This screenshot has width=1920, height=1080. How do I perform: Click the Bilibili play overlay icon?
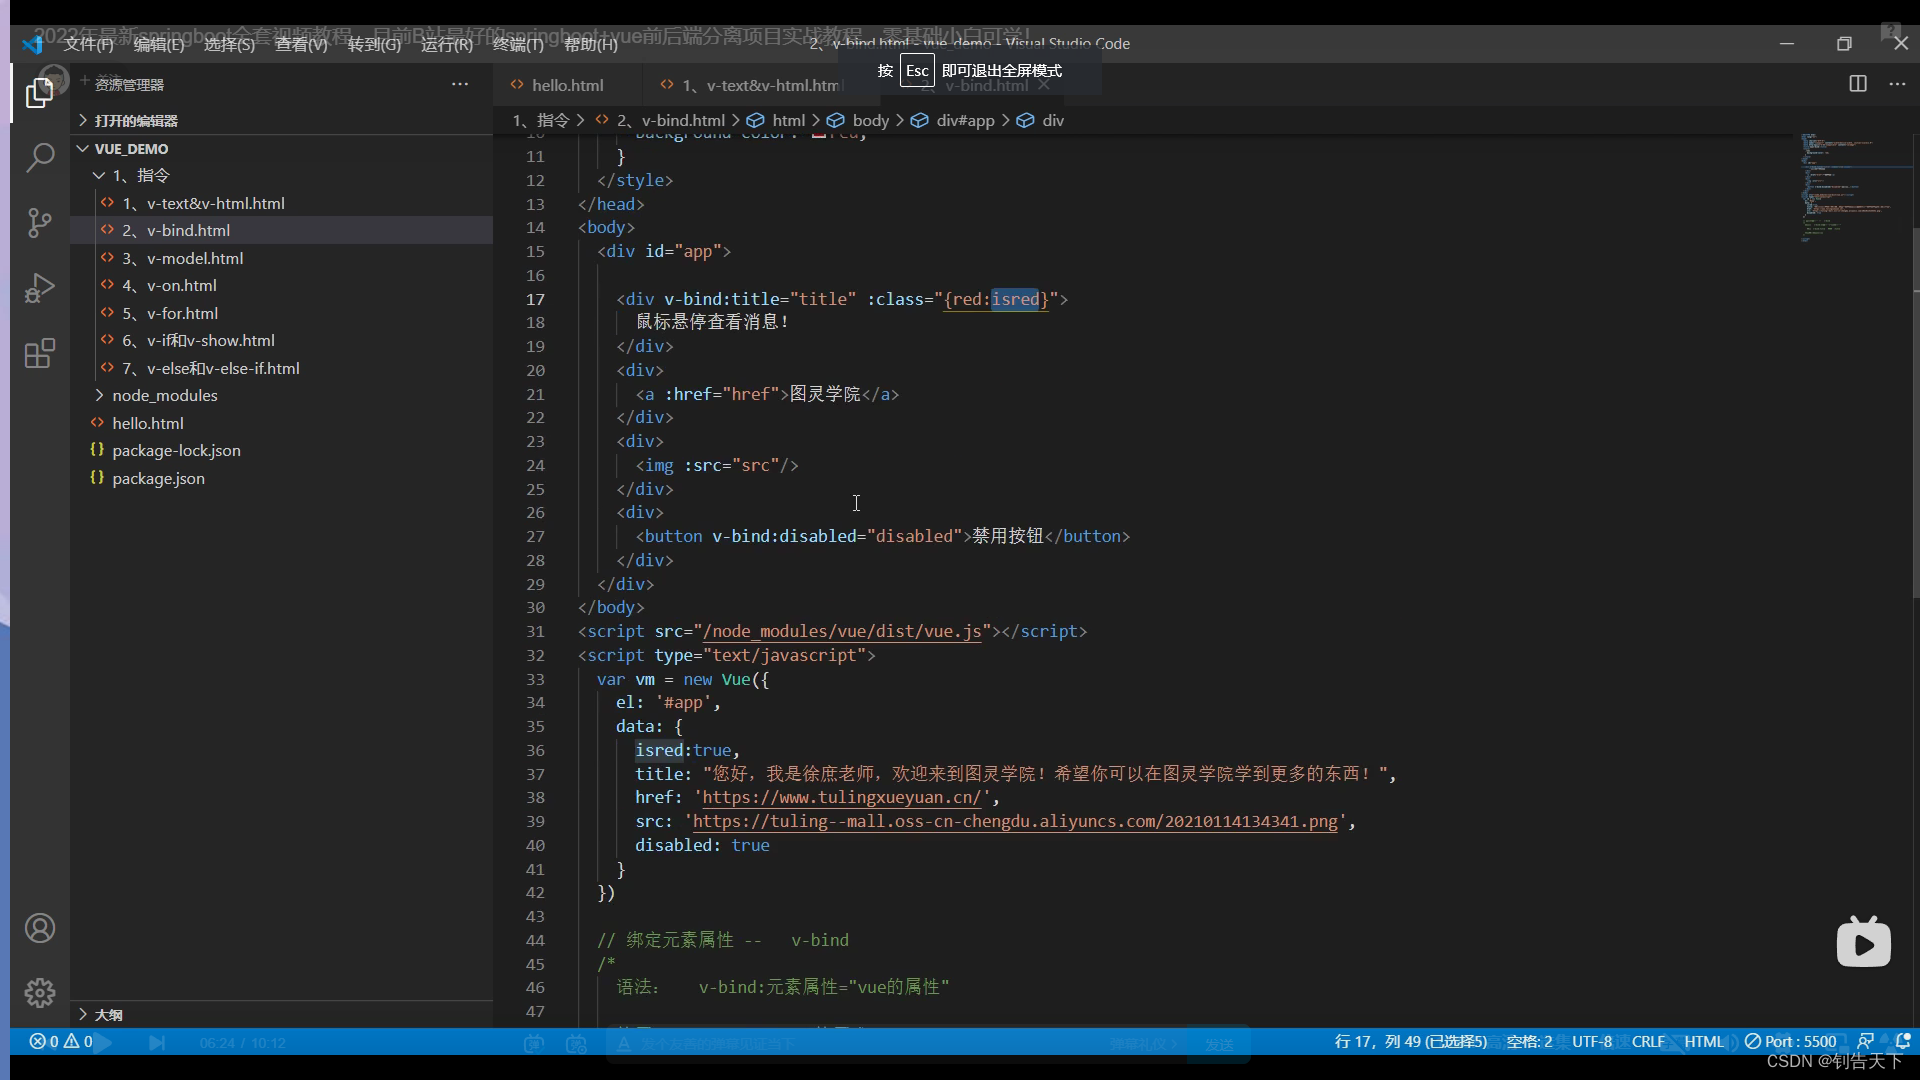click(x=1864, y=942)
